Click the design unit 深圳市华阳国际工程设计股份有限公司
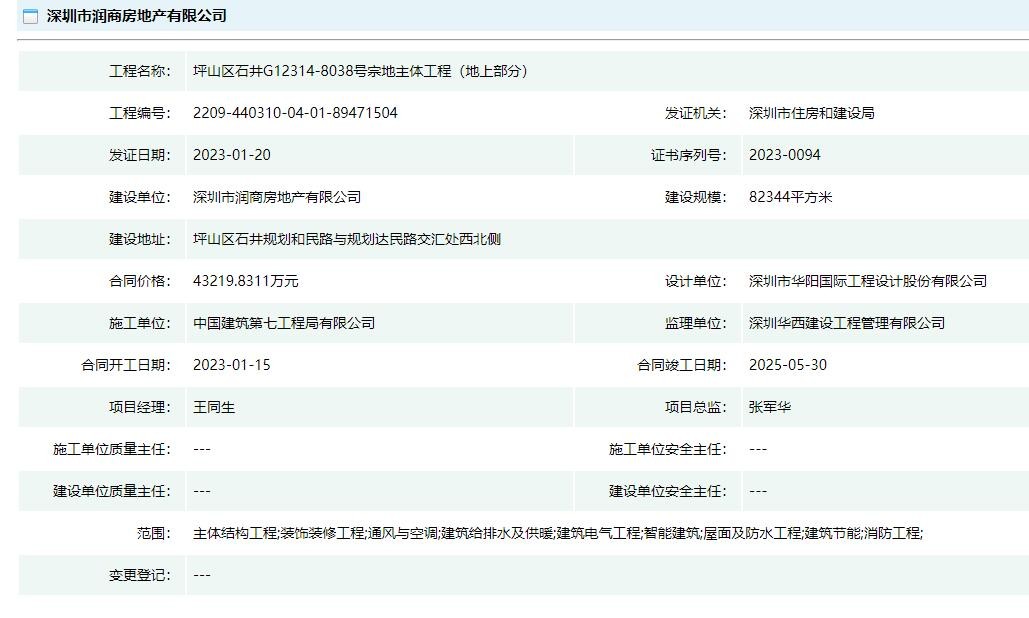 point(867,281)
